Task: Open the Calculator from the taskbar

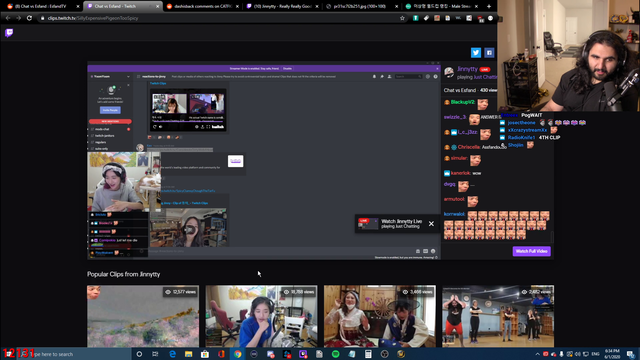Action: click(x=368, y=354)
